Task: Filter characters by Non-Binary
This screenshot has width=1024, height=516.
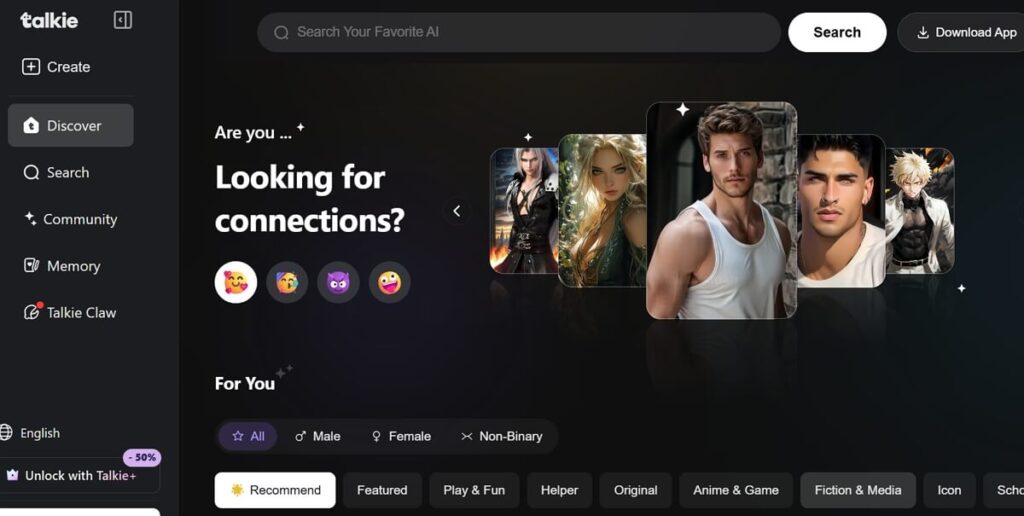Action: point(502,436)
